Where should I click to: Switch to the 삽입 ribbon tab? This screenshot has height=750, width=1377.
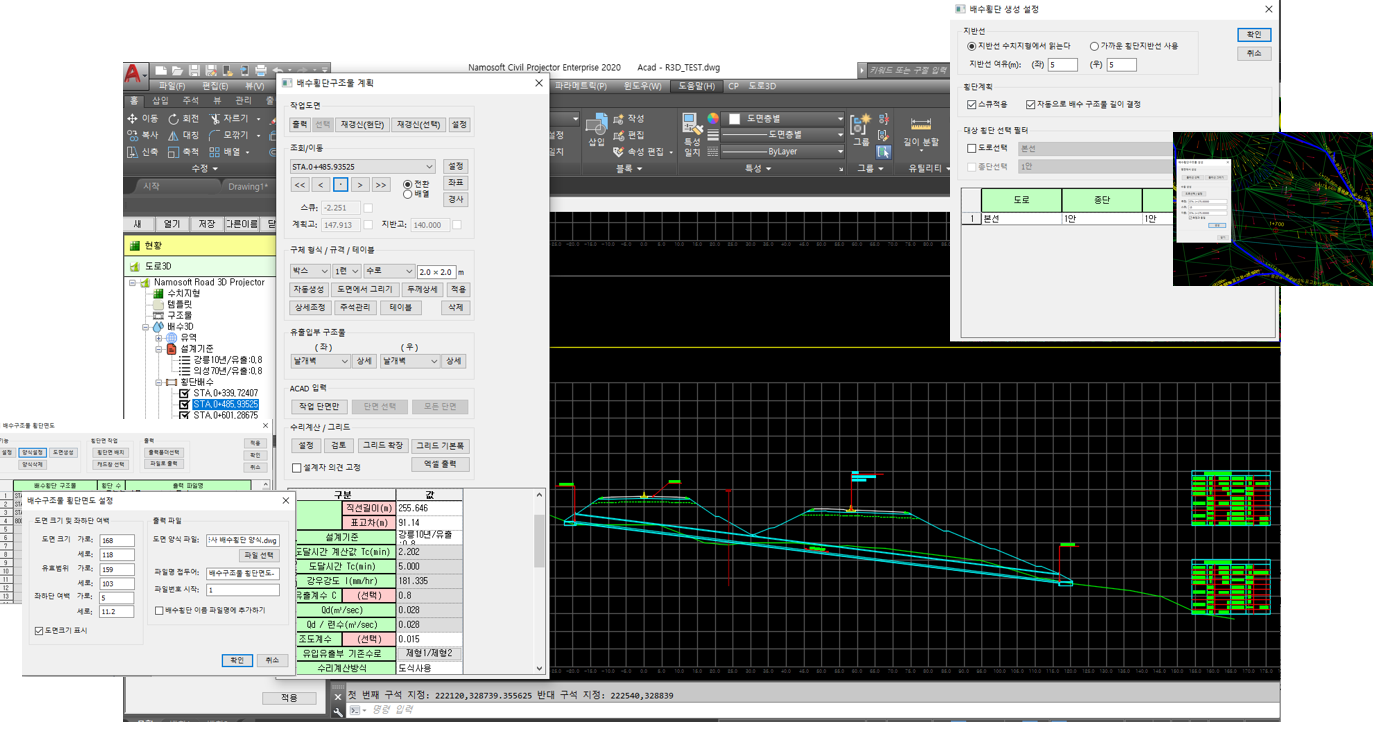point(160,101)
